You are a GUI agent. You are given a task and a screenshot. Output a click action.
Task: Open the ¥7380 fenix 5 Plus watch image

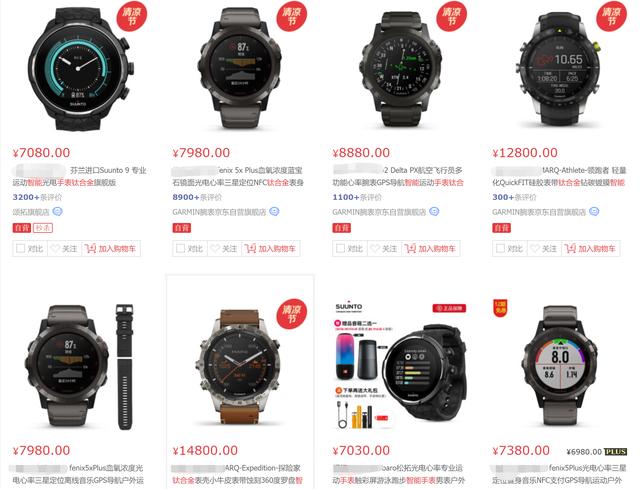[x=560, y=367]
